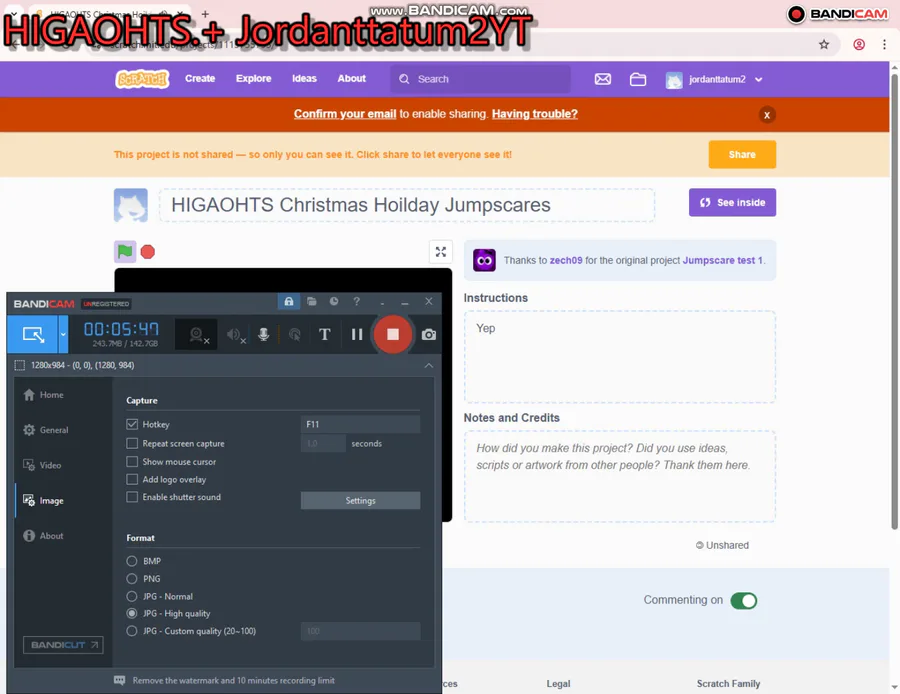Screen dimensions: 900x694
Task: Open Bandicam help question mark
Action: pos(356,301)
